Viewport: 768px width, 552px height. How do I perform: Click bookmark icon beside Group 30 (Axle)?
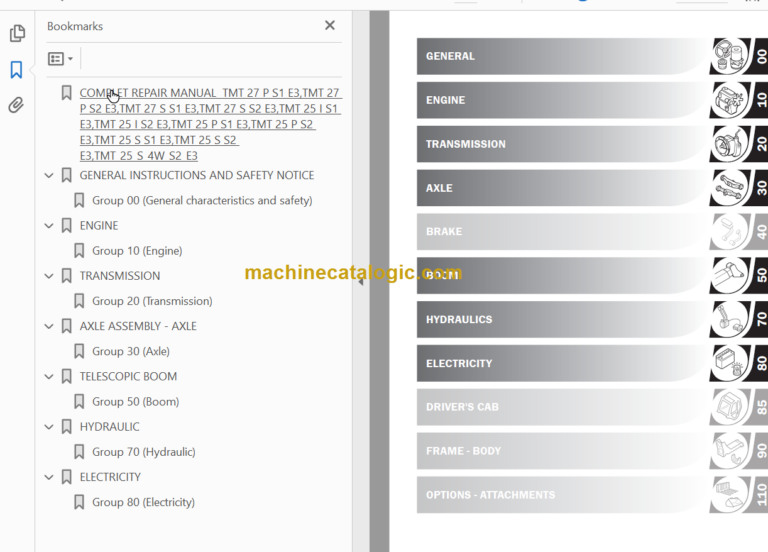79,351
